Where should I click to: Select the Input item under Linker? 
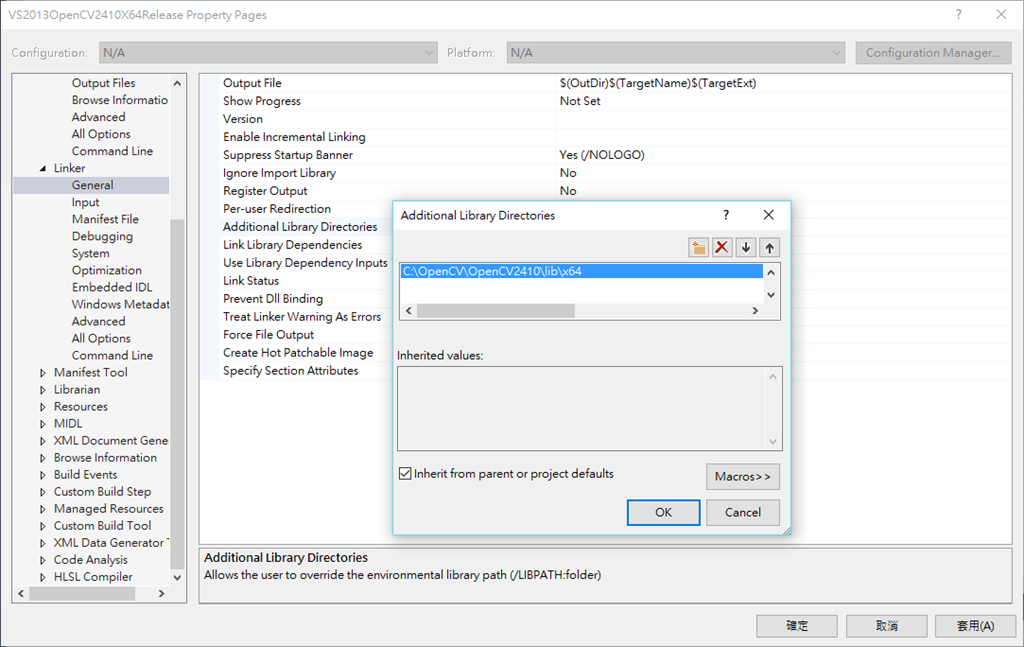click(x=86, y=202)
